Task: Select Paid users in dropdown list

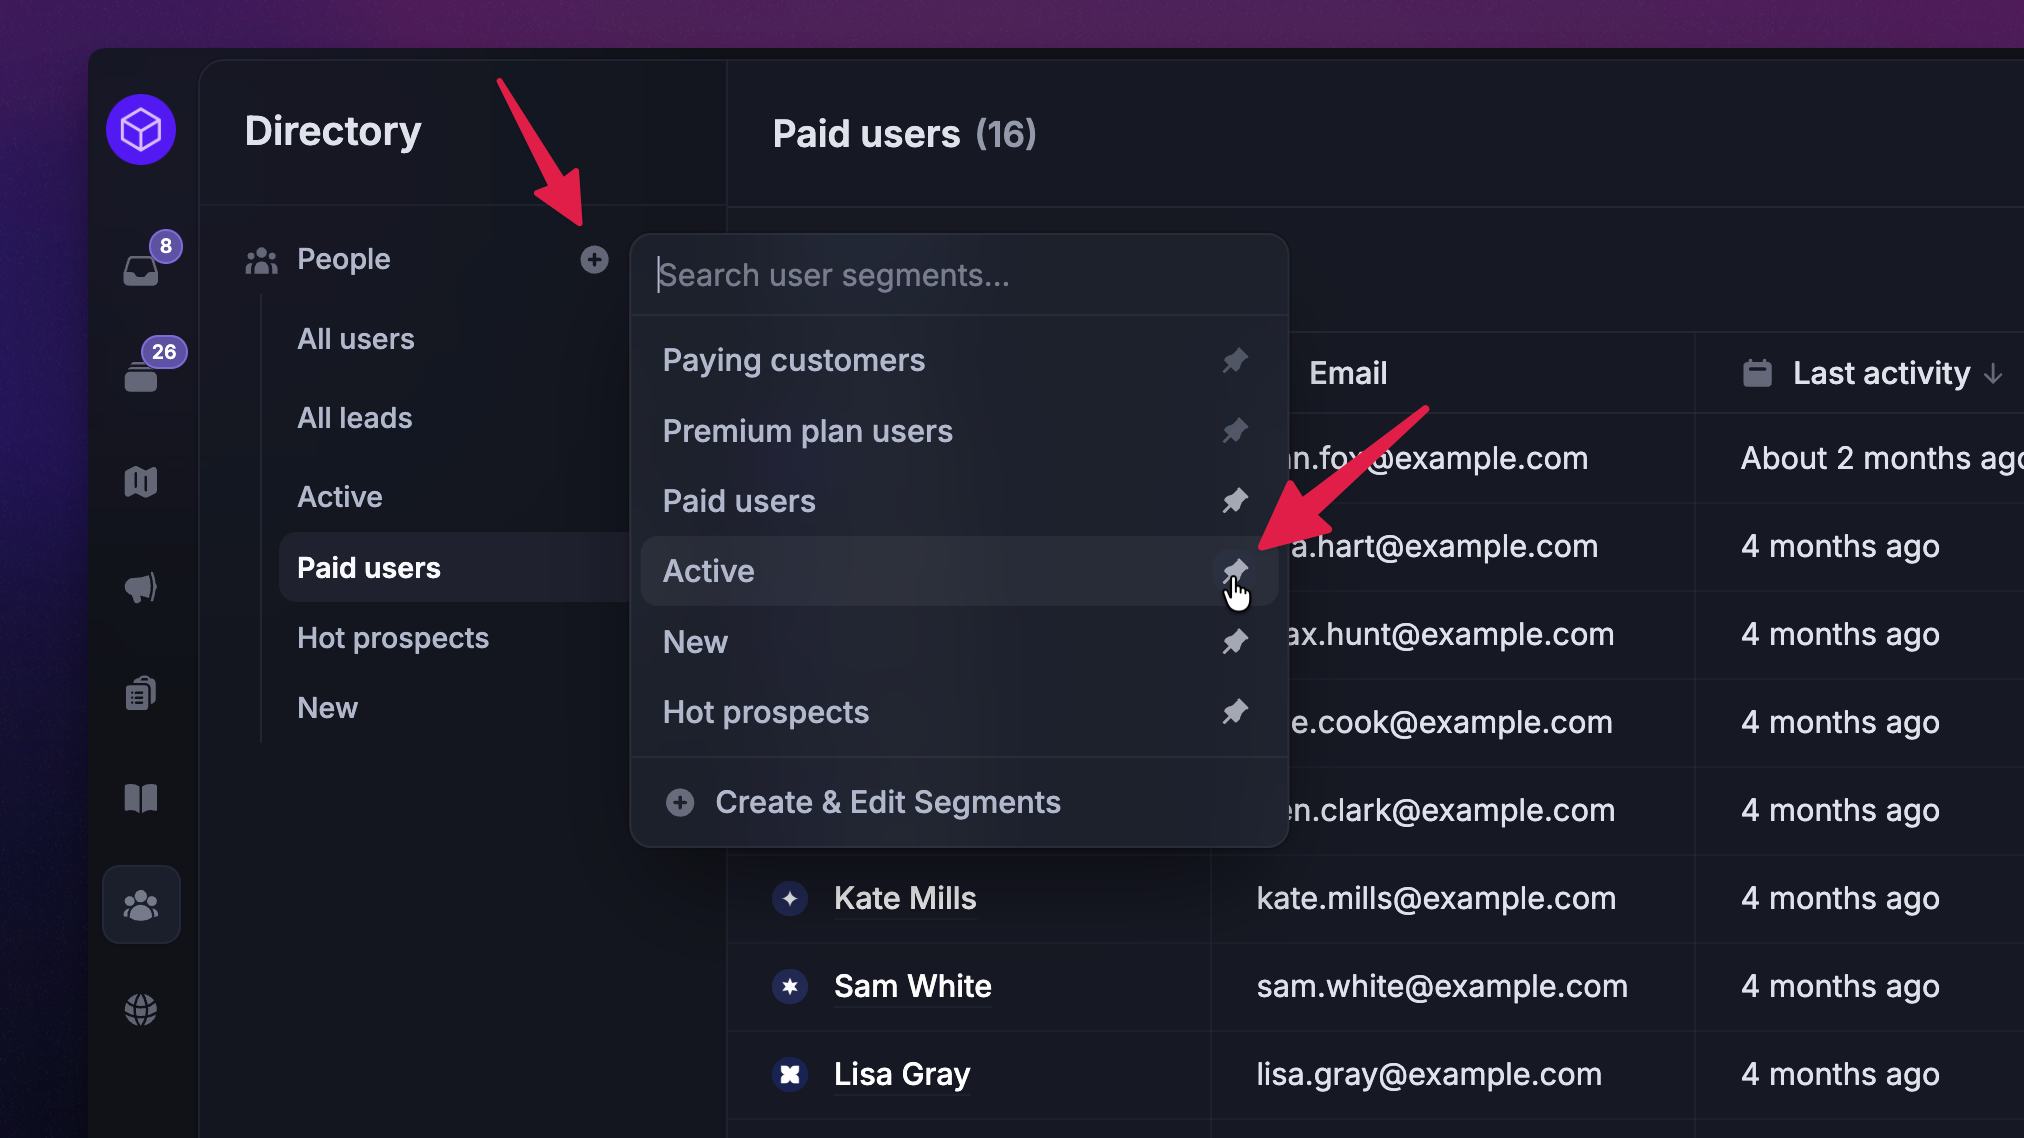Action: (739, 501)
